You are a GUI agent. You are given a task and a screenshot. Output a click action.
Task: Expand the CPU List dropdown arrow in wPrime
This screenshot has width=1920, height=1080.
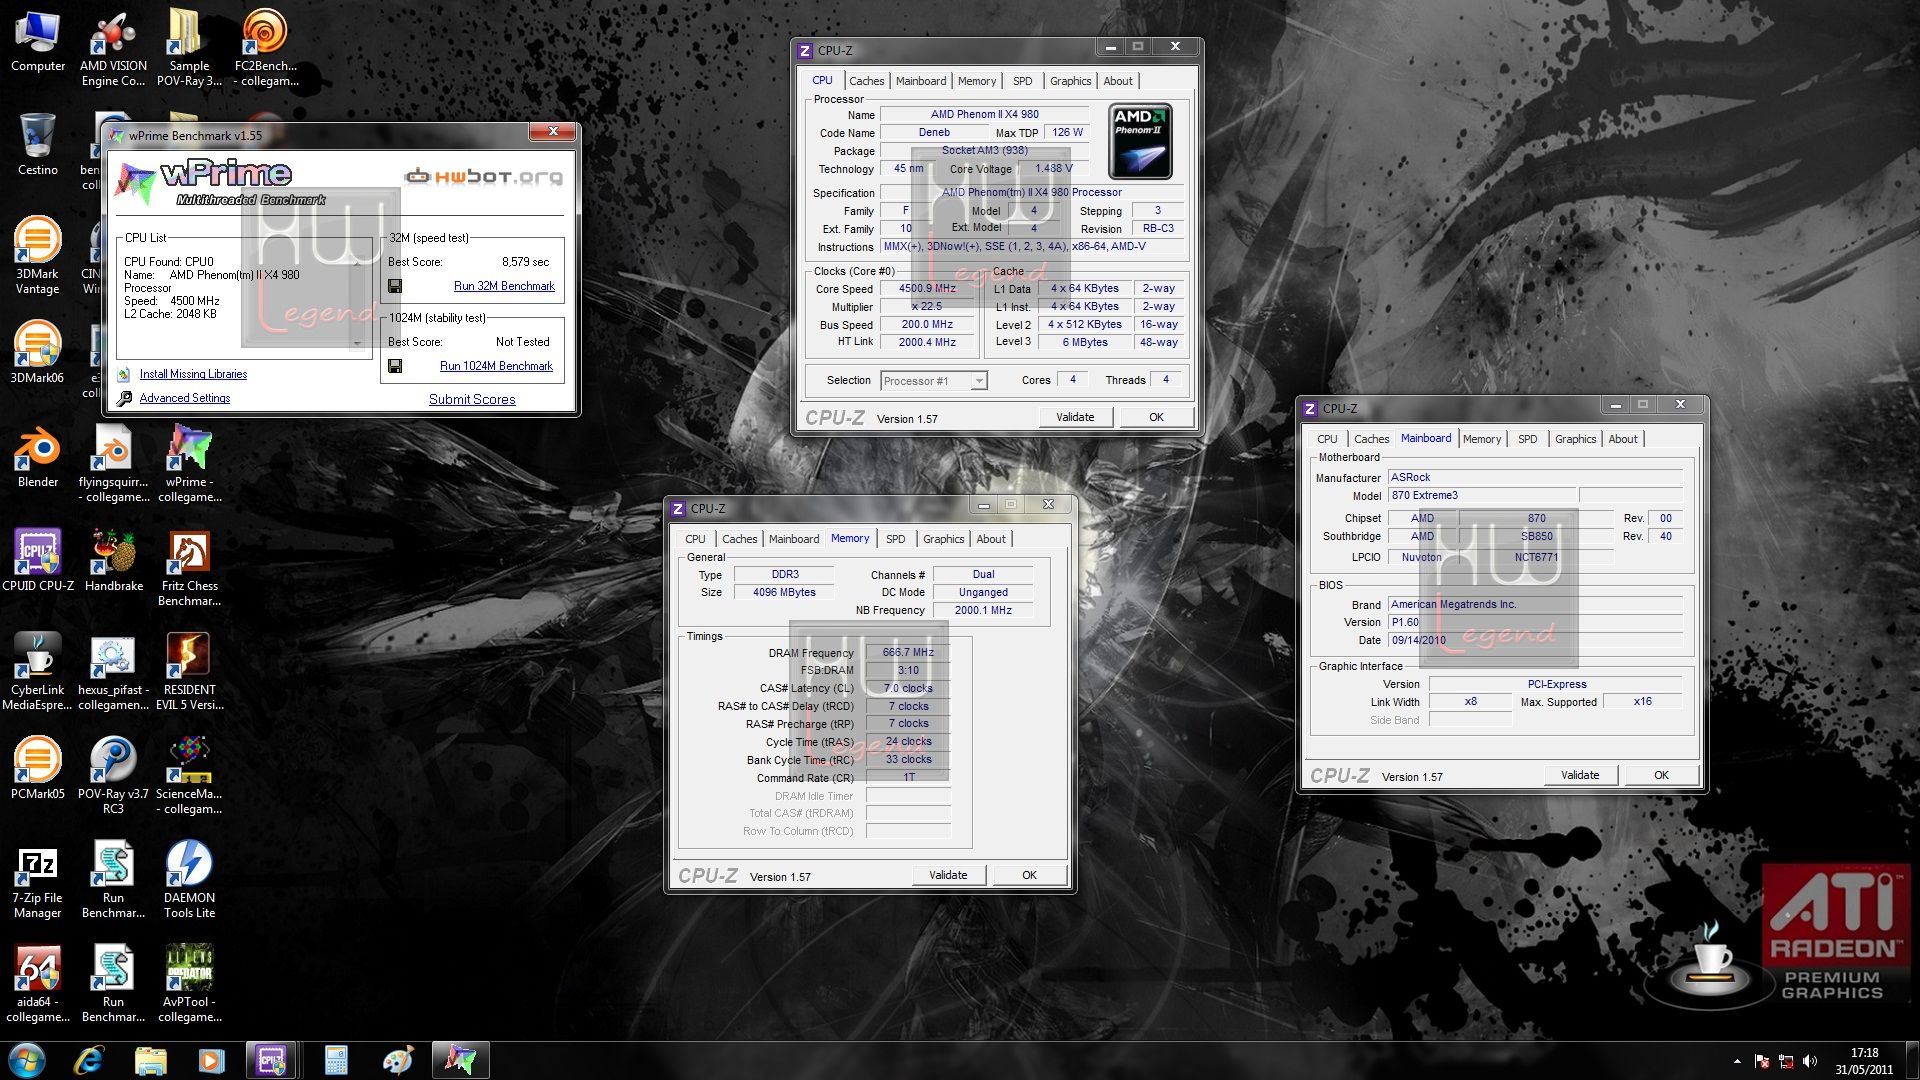[357, 343]
